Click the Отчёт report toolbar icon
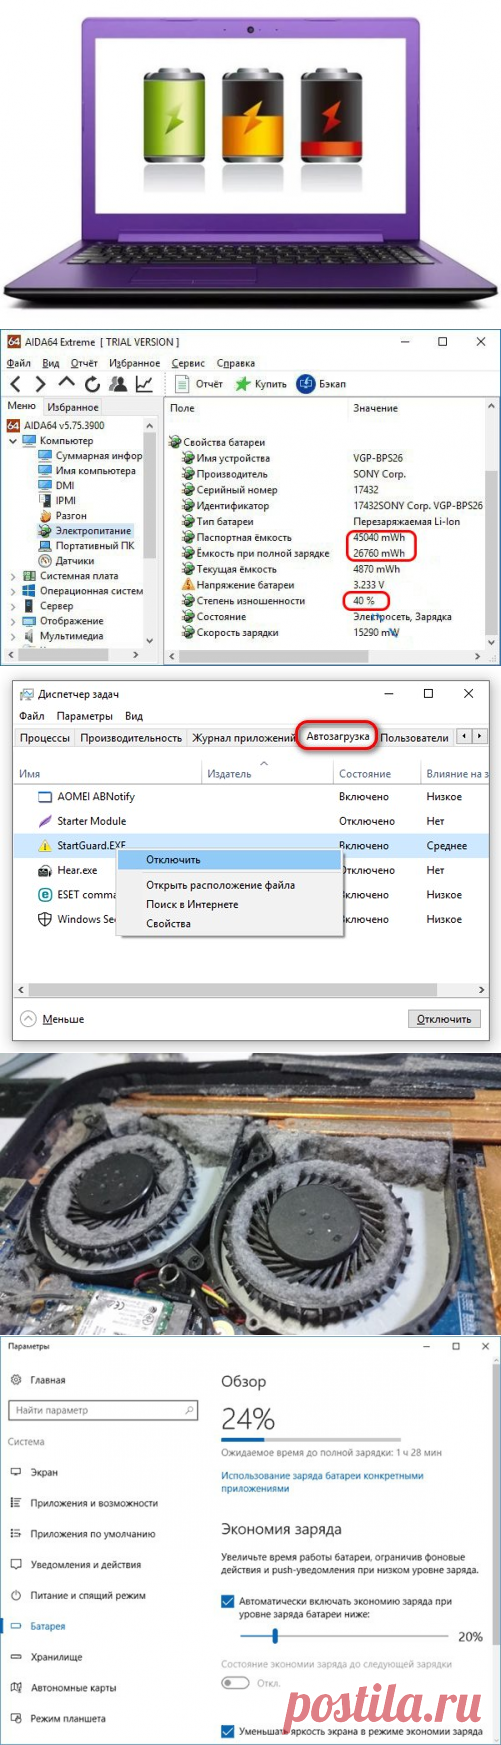The width and height of the screenshot is (501, 1745). [182, 384]
